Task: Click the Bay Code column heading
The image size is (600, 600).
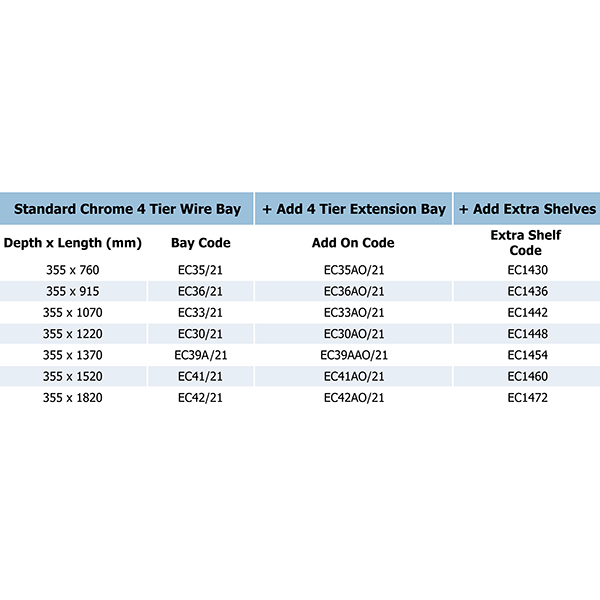Action: click(201, 243)
